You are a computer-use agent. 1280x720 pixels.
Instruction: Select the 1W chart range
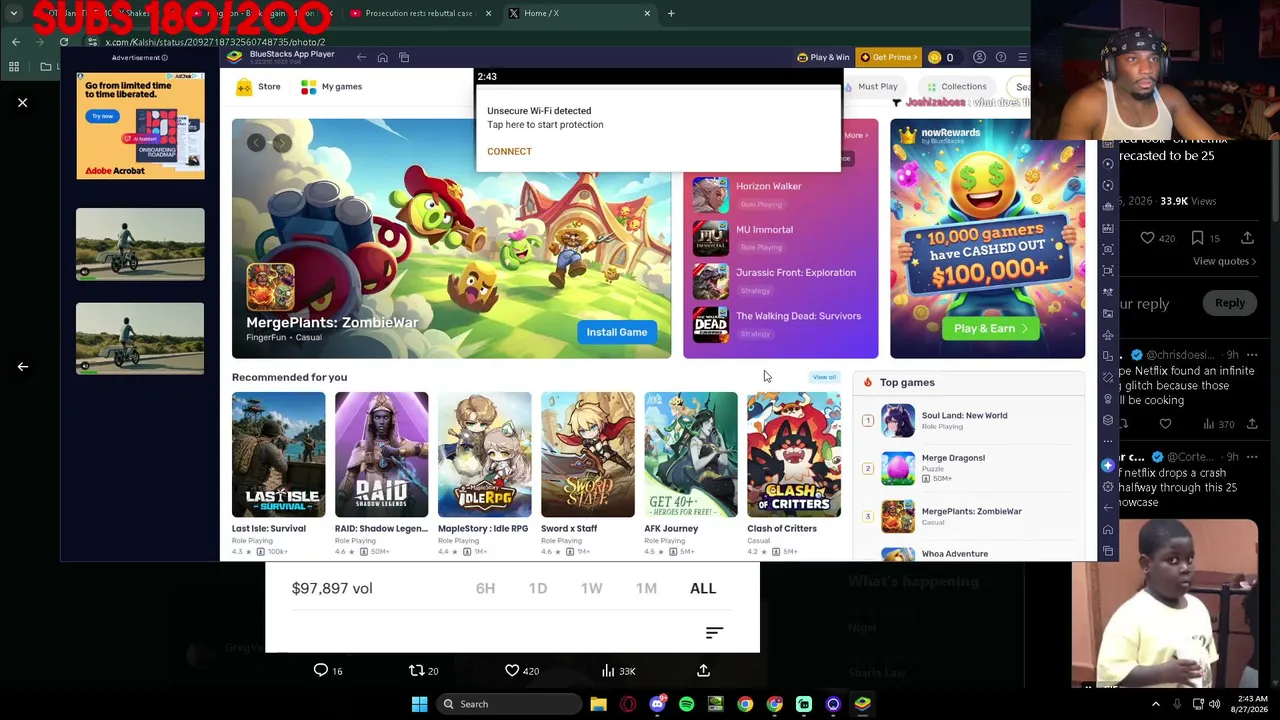click(x=592, y=589)
